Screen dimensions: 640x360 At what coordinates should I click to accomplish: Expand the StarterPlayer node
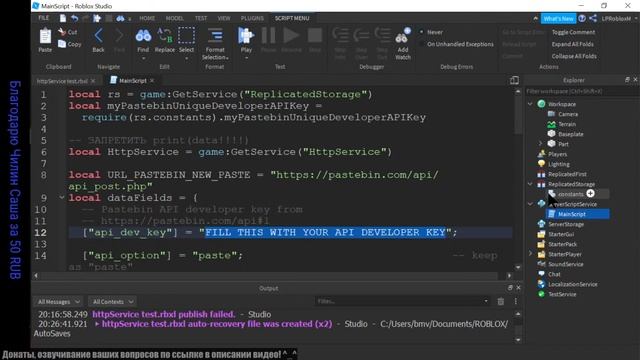pyautogui.click(x=530, y=254)
